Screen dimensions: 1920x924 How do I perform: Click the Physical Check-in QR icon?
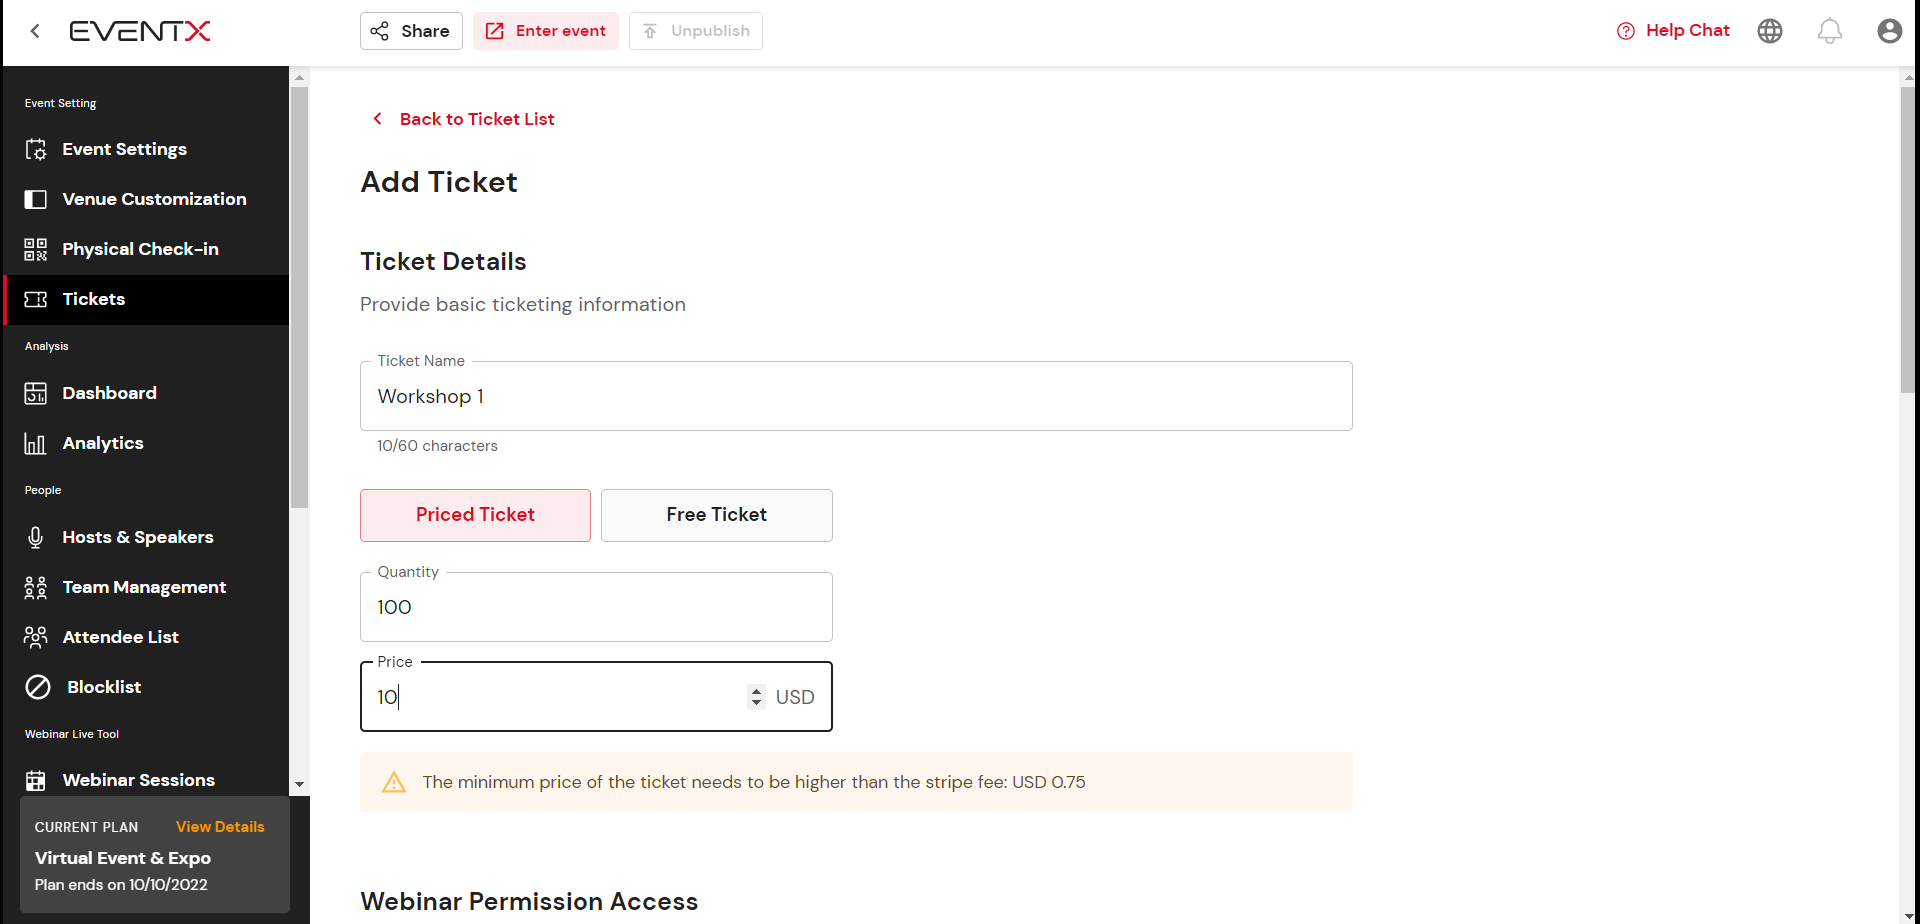[36, 249]
